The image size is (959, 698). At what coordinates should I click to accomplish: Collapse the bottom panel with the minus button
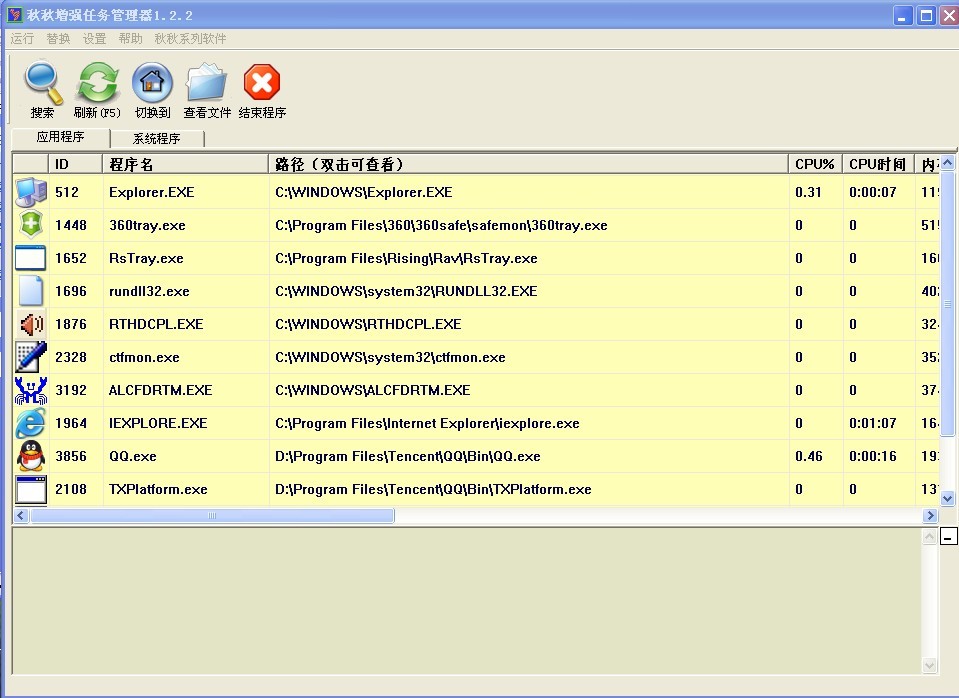point(948,537)
